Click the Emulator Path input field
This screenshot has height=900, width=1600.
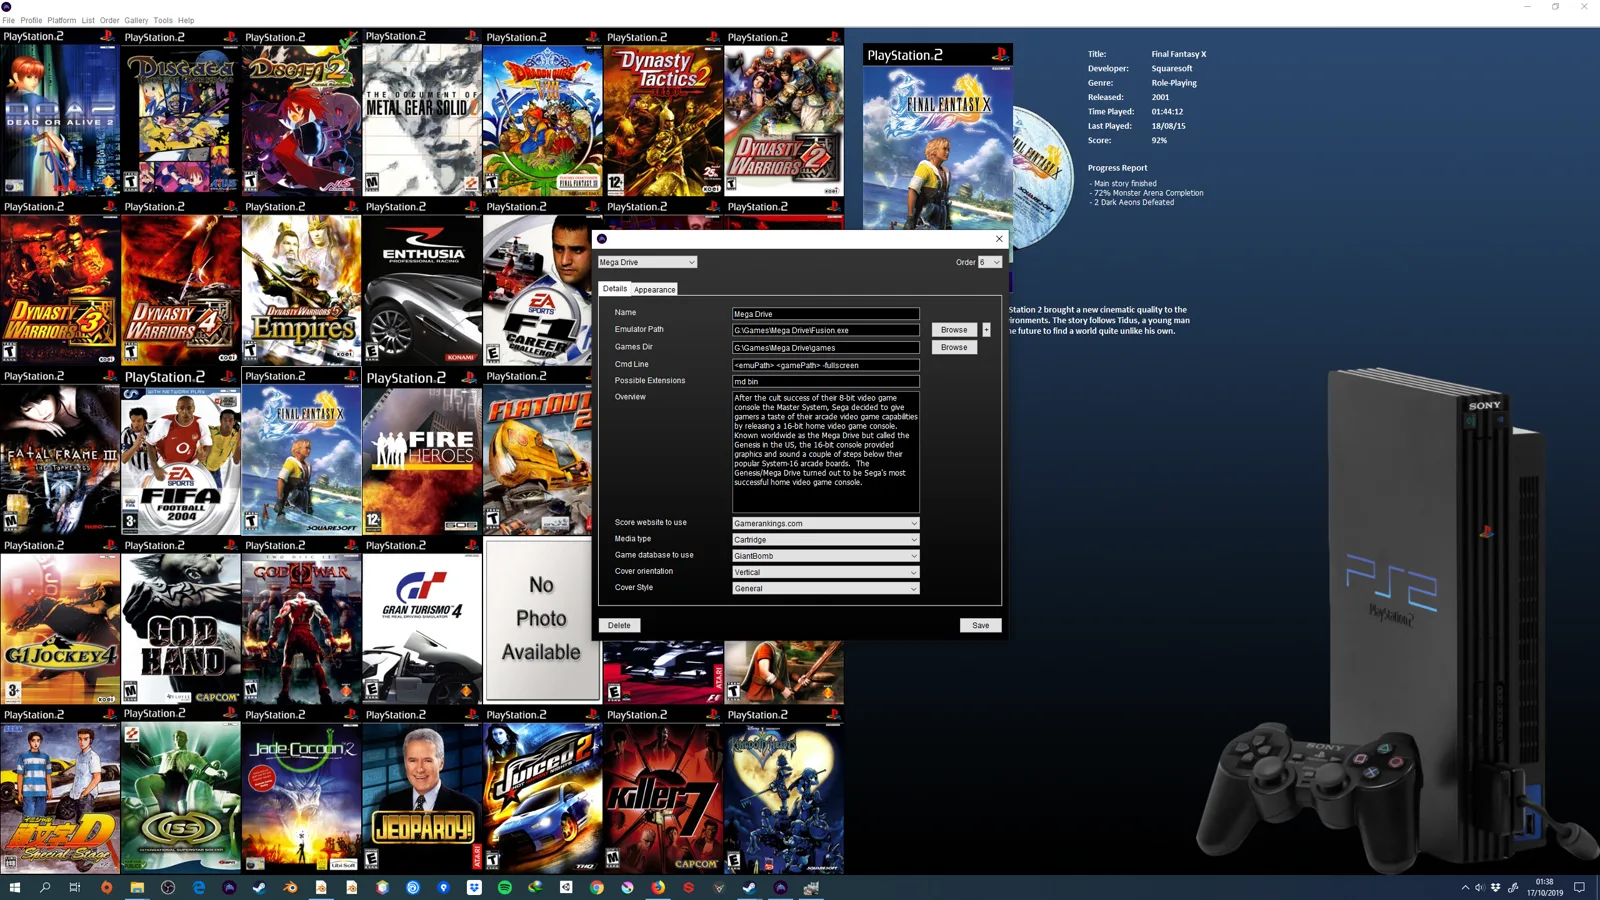click(x=826, y=330)
